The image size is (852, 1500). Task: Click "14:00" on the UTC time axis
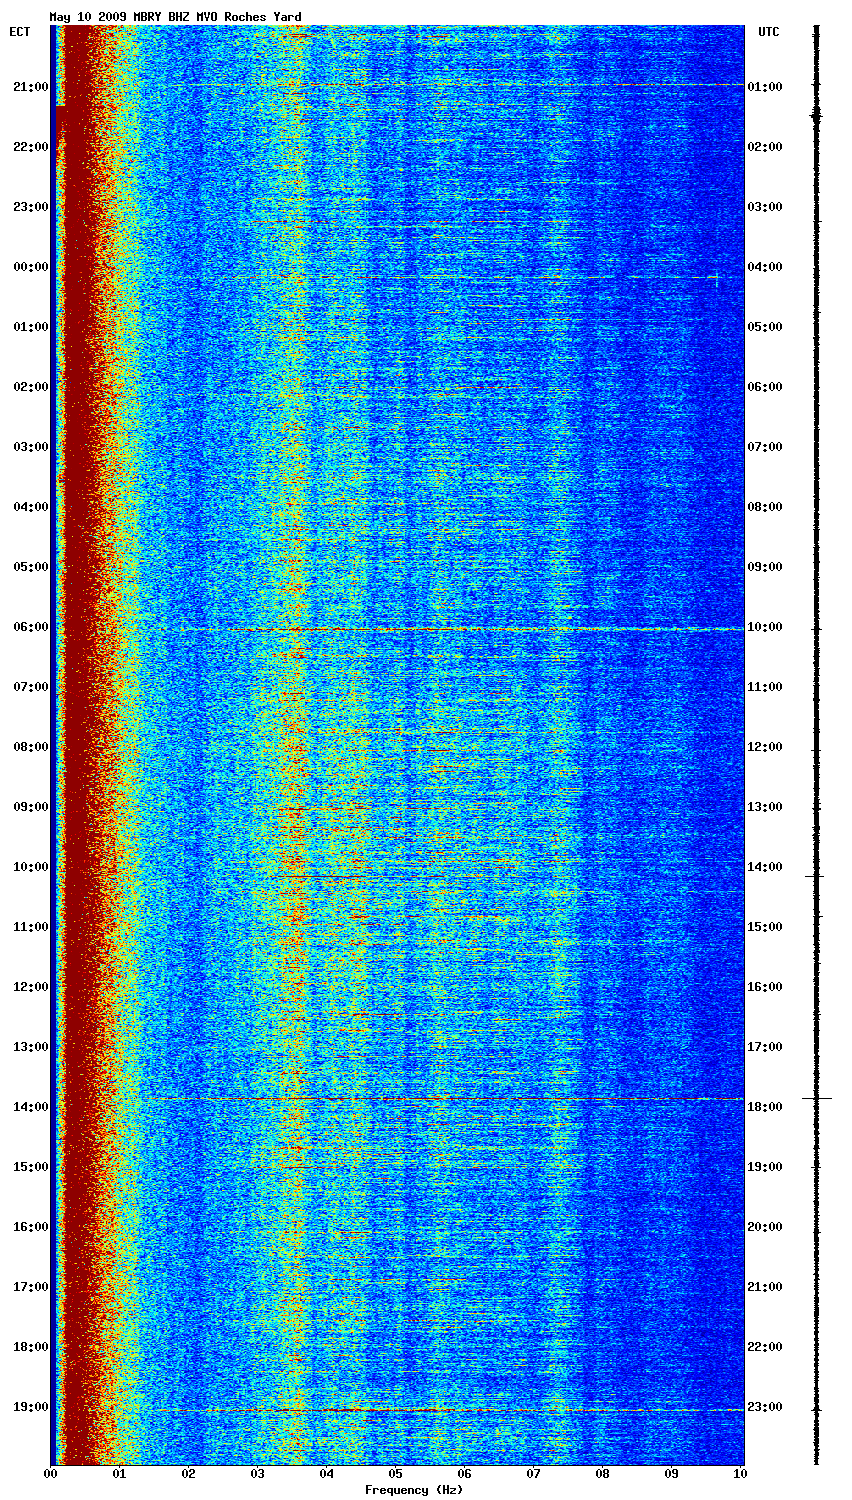pyautogui.click(x=765, y=867)
